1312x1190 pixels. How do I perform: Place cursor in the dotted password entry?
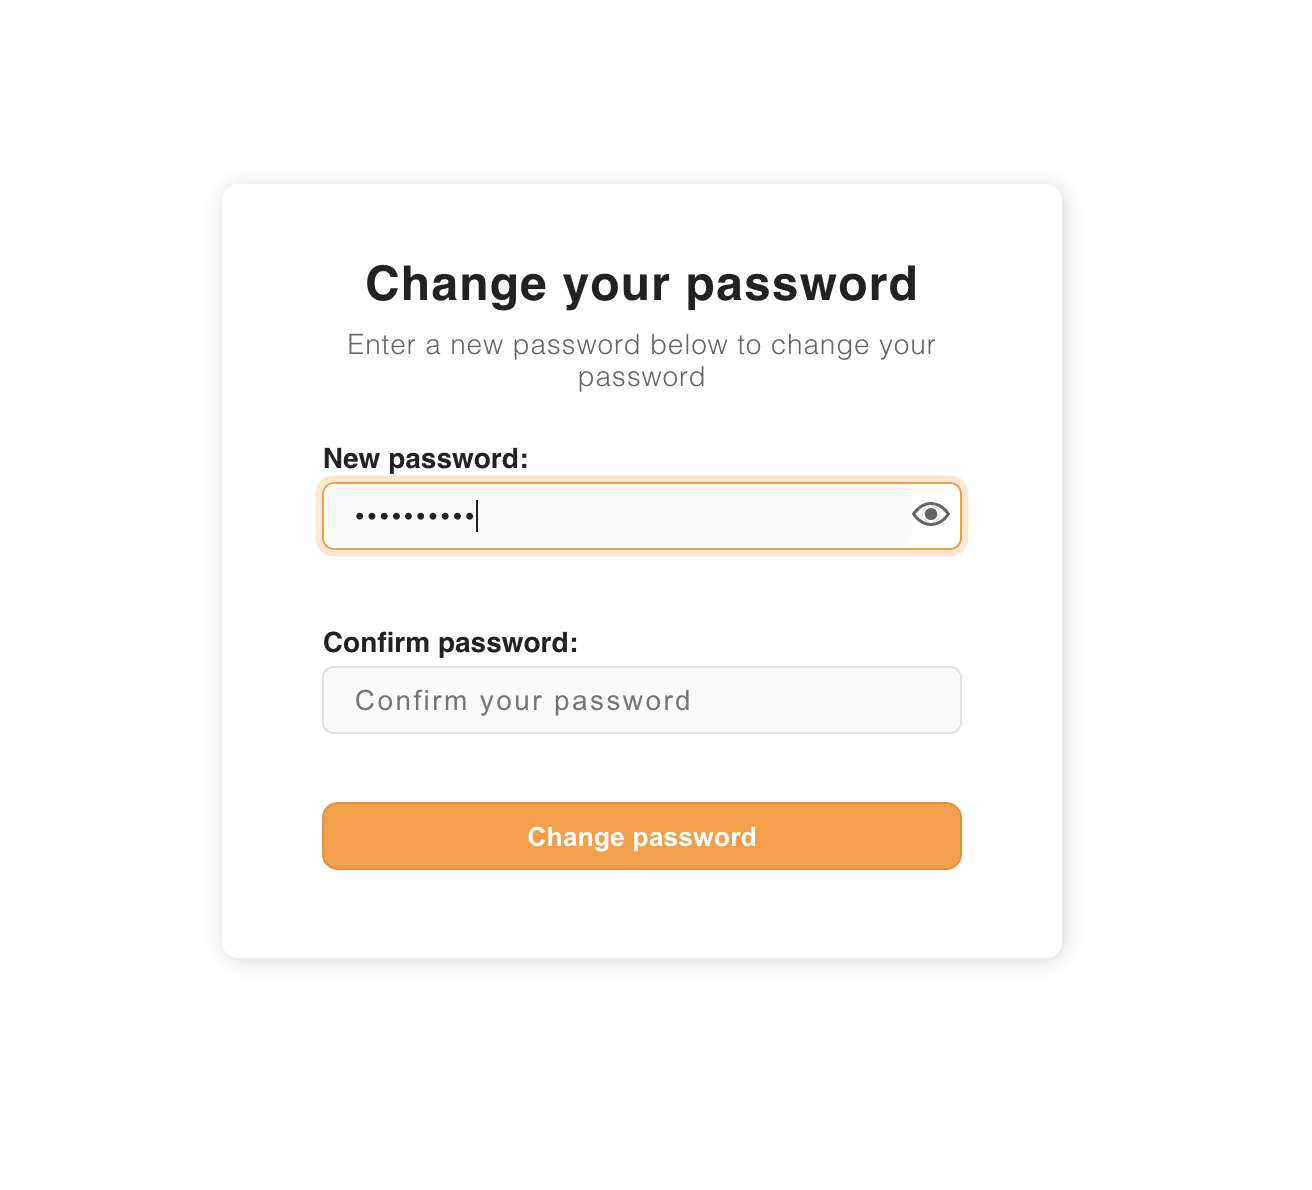[620, 516]
